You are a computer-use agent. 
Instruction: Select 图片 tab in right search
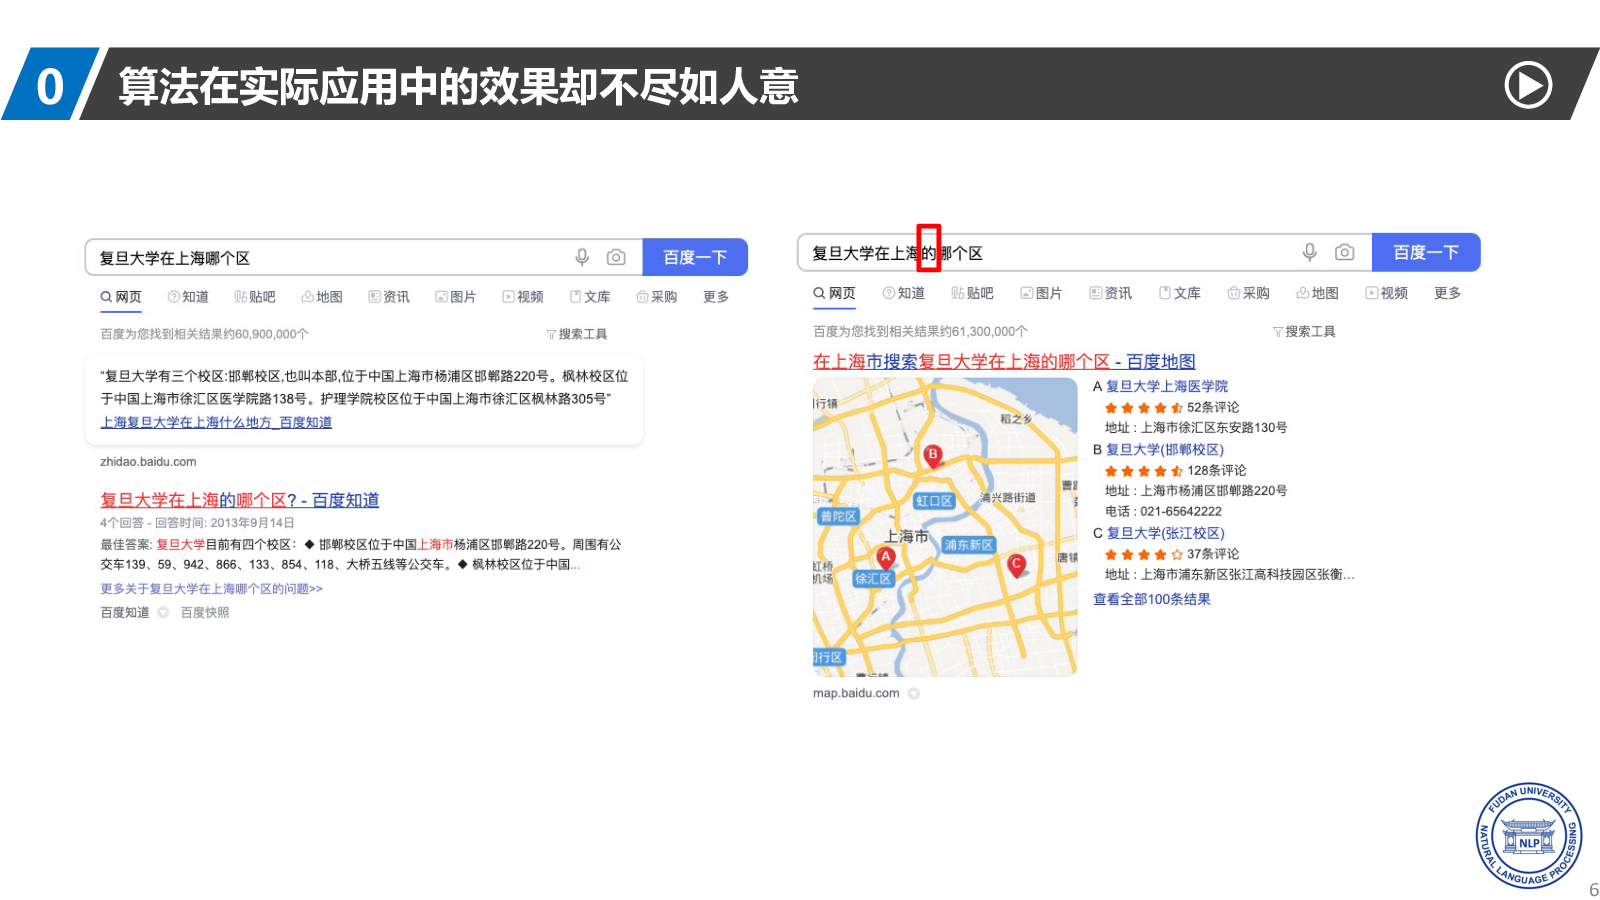tap(1042, 293)
